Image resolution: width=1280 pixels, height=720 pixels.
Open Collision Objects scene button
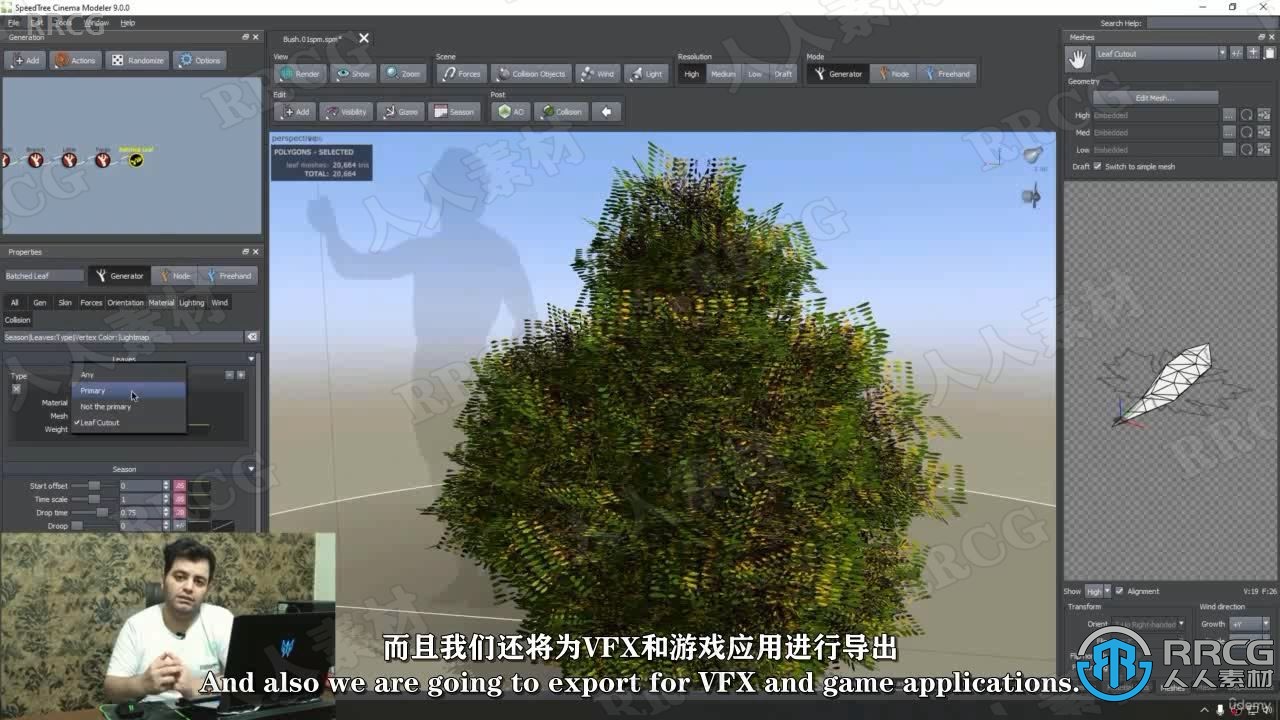(x=531, y=74)
